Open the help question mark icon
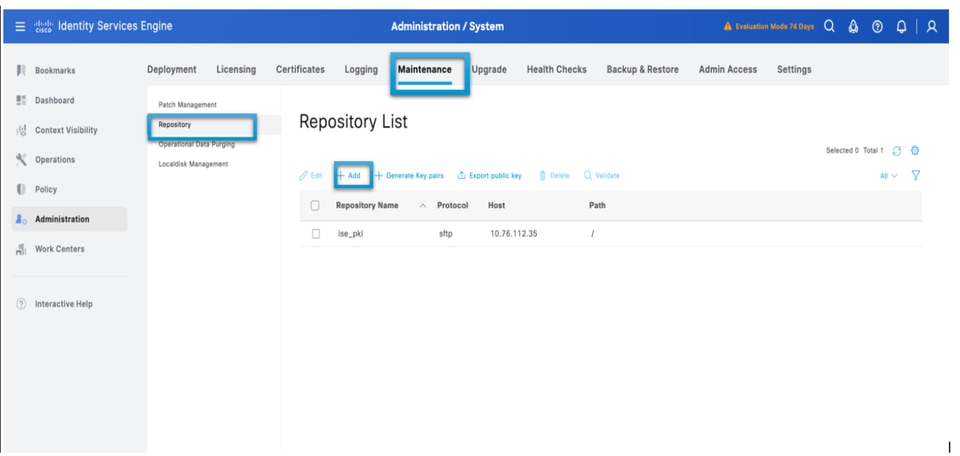The width and height of the screenshot is (960, 456). (877, 26)
